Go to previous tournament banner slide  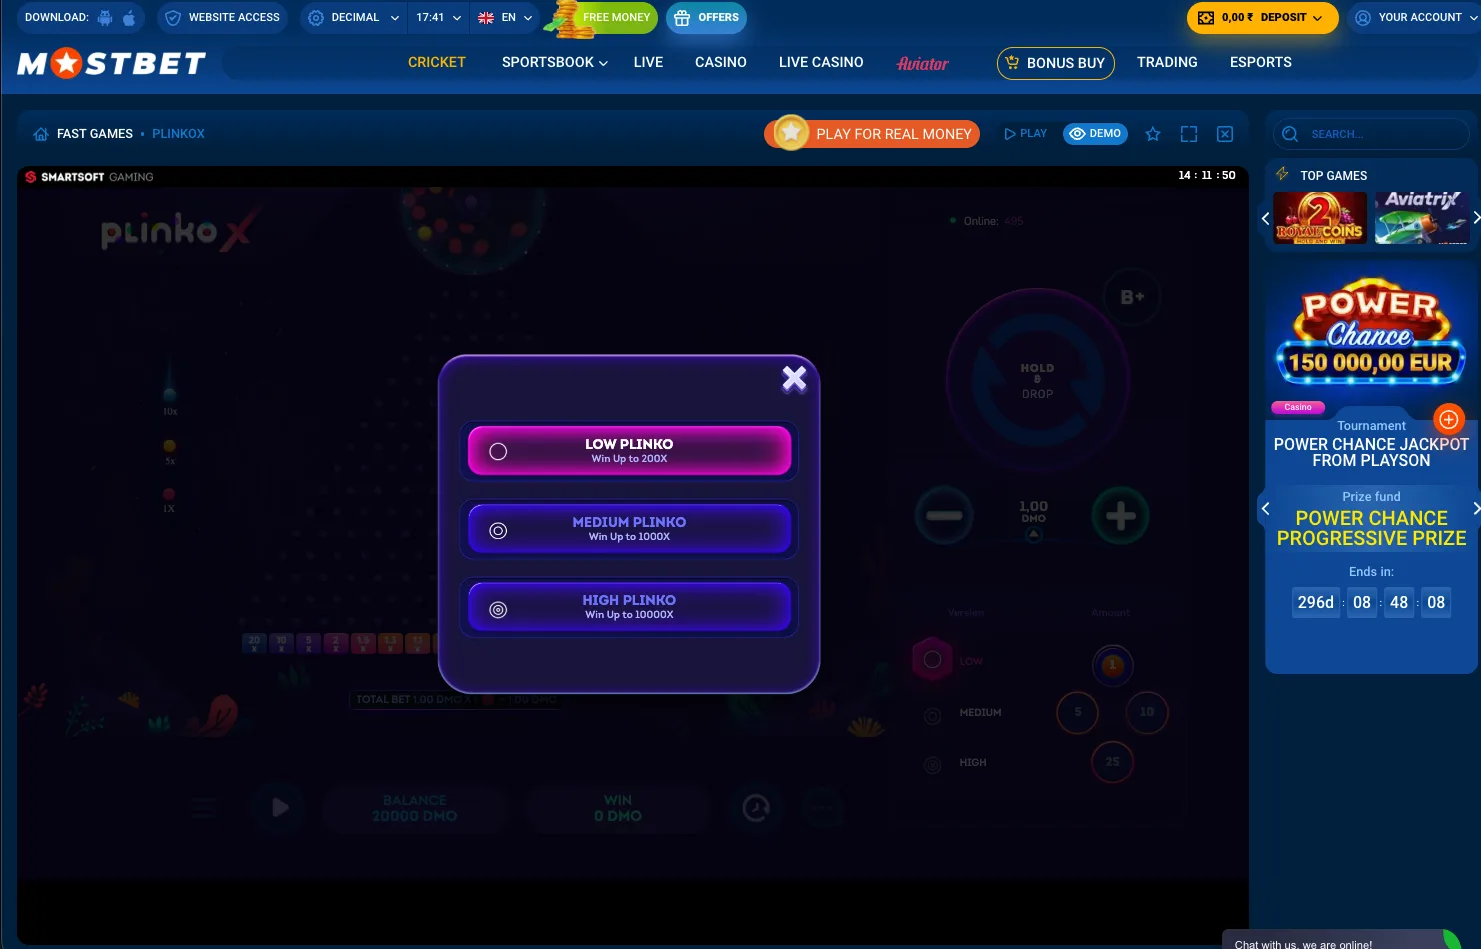point(1265,508)
